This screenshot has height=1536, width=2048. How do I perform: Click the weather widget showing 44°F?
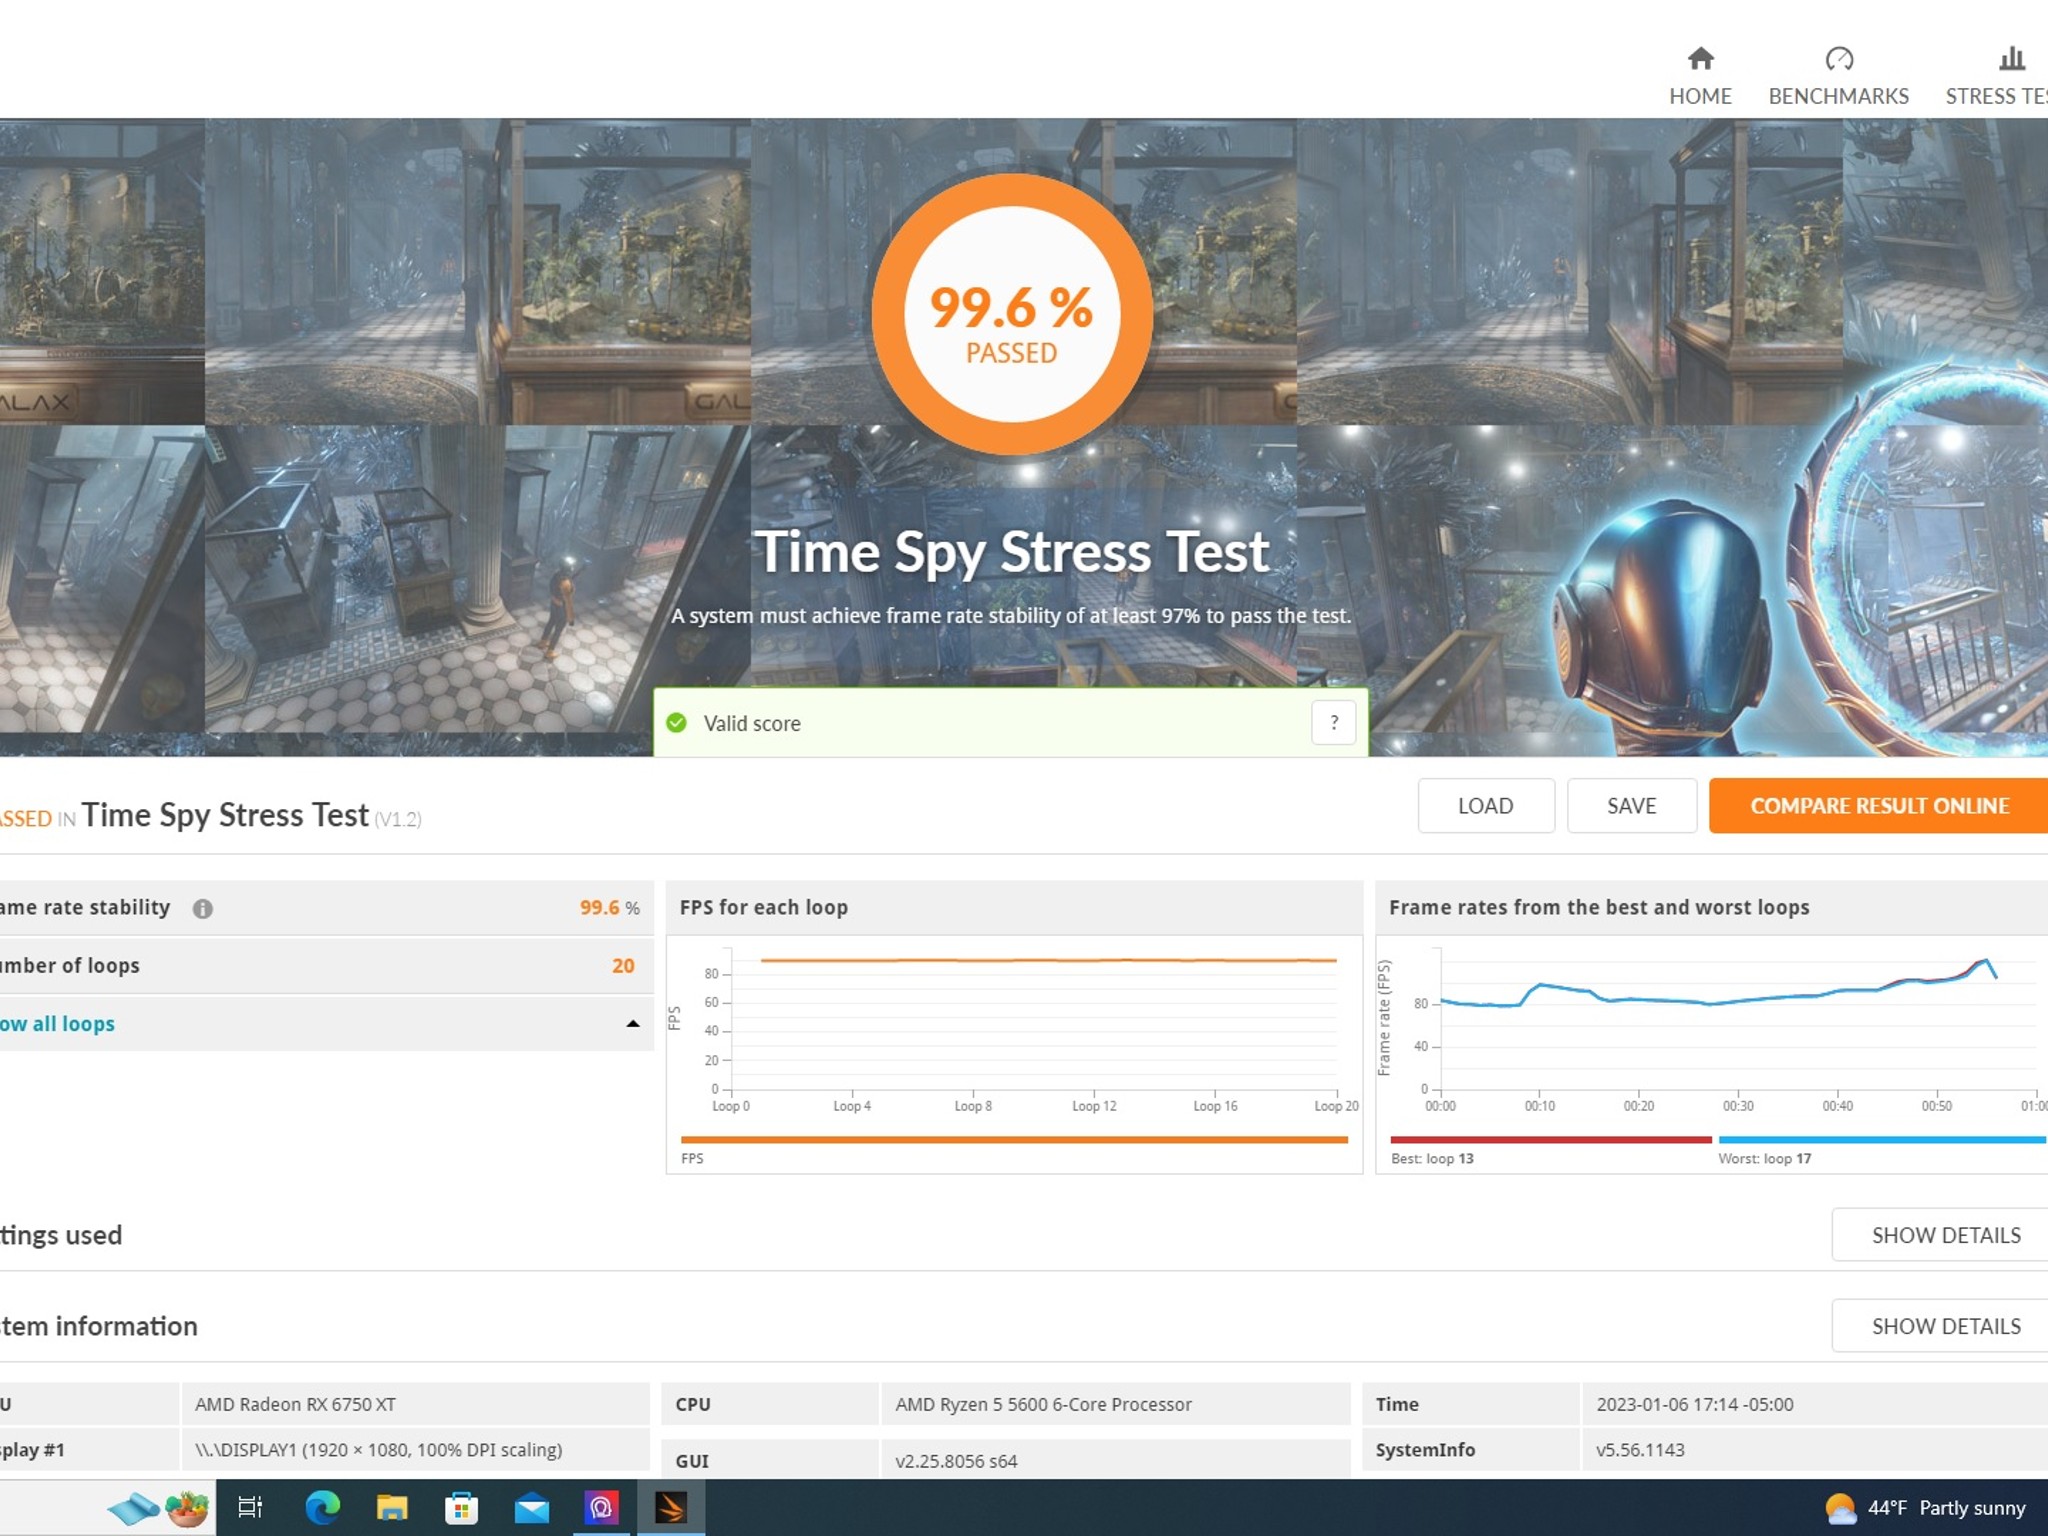click(1925, 1508)
